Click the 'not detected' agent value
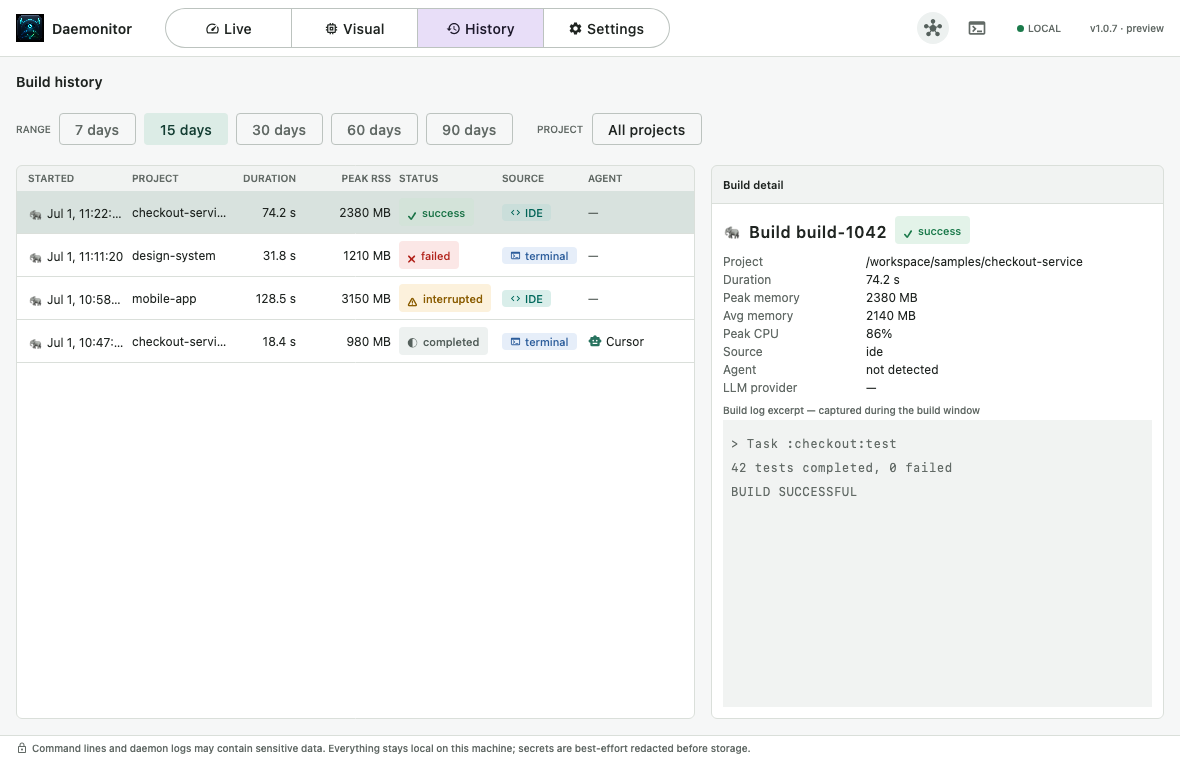 (x=902, y=370)
